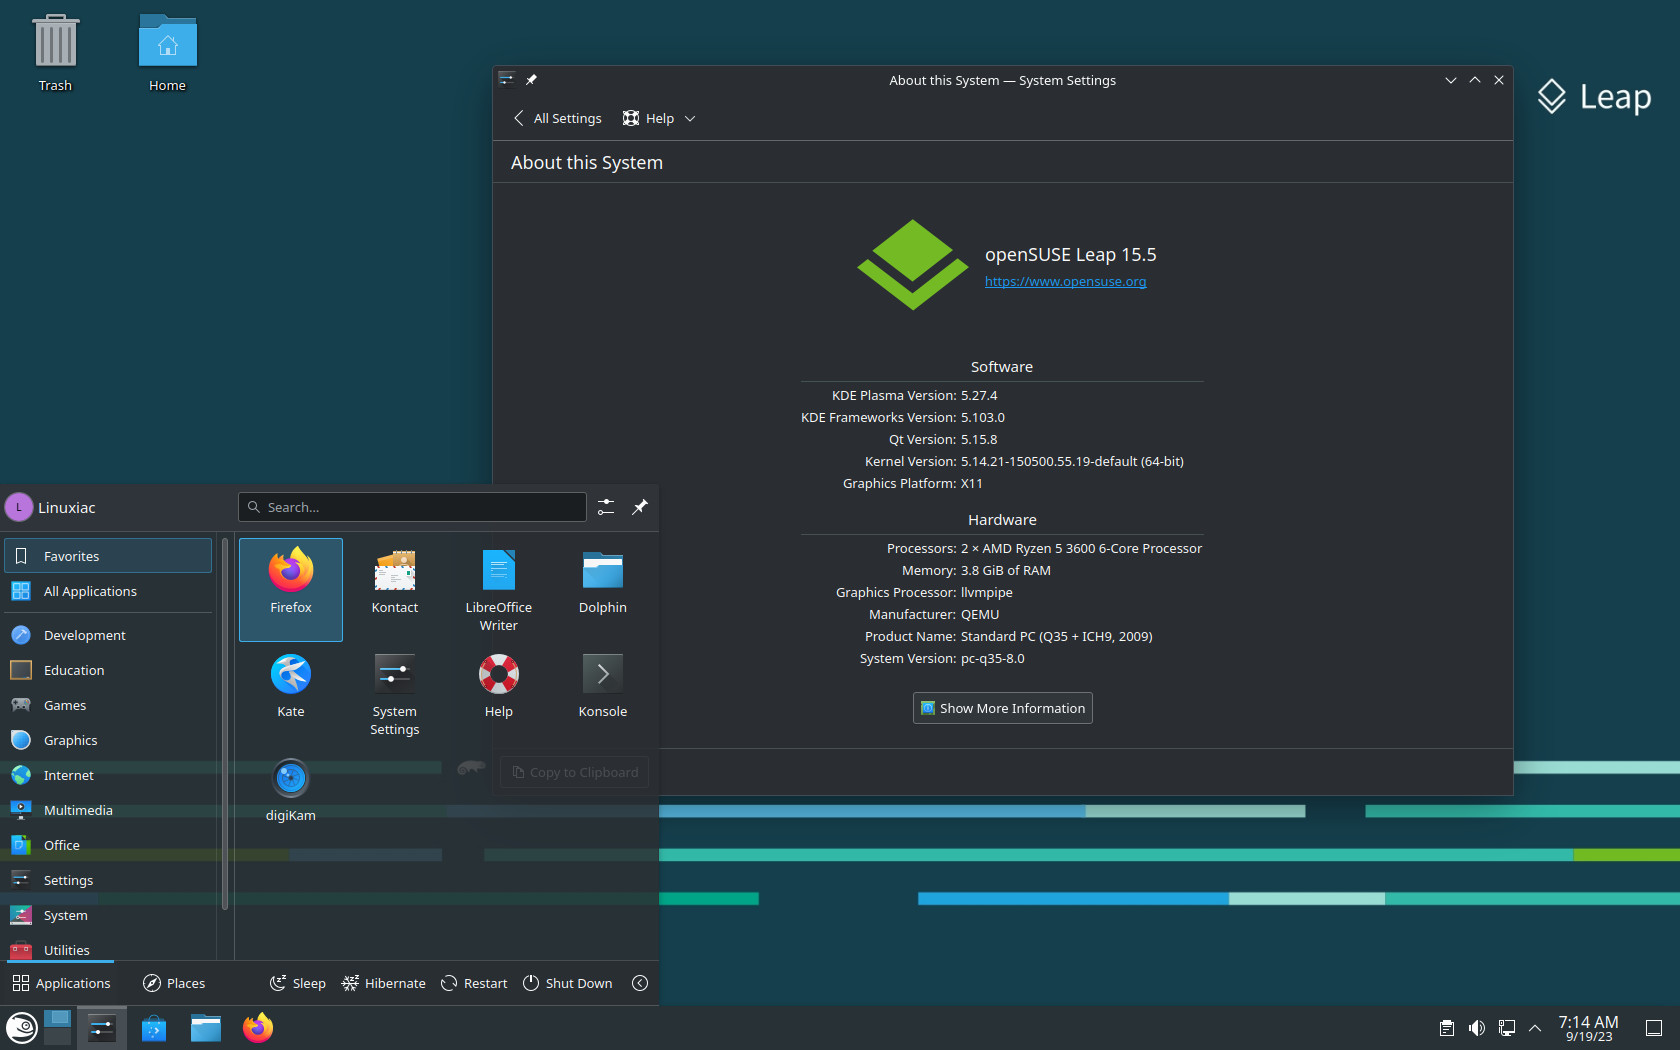Collapse session actions with the round arrow
Screen dimensions: 1680x1050
[640, 983]
